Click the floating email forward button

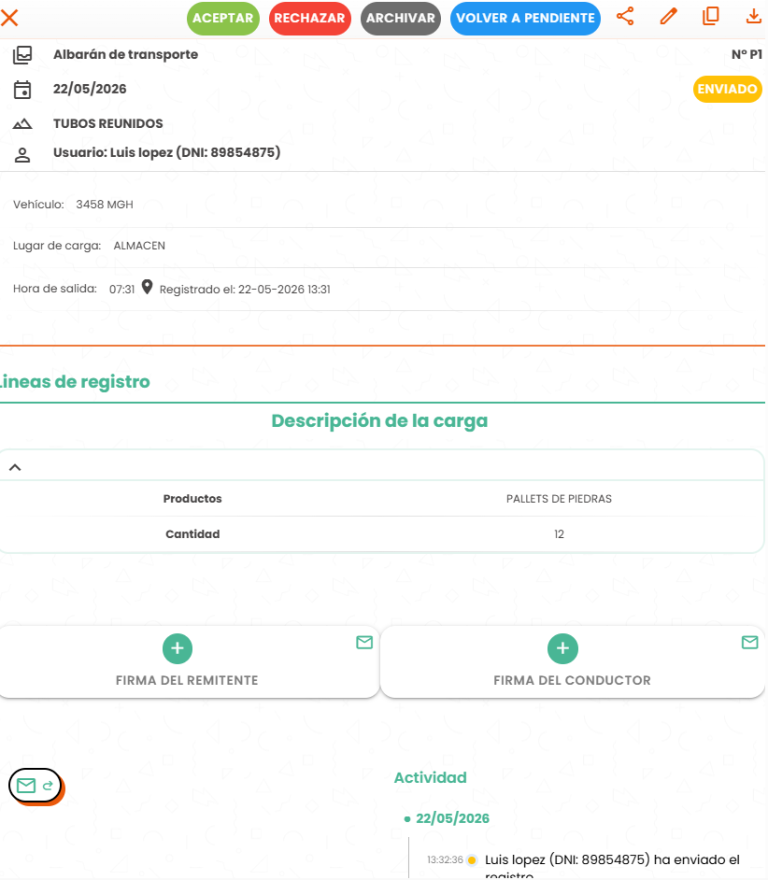(x=35, y=785)
